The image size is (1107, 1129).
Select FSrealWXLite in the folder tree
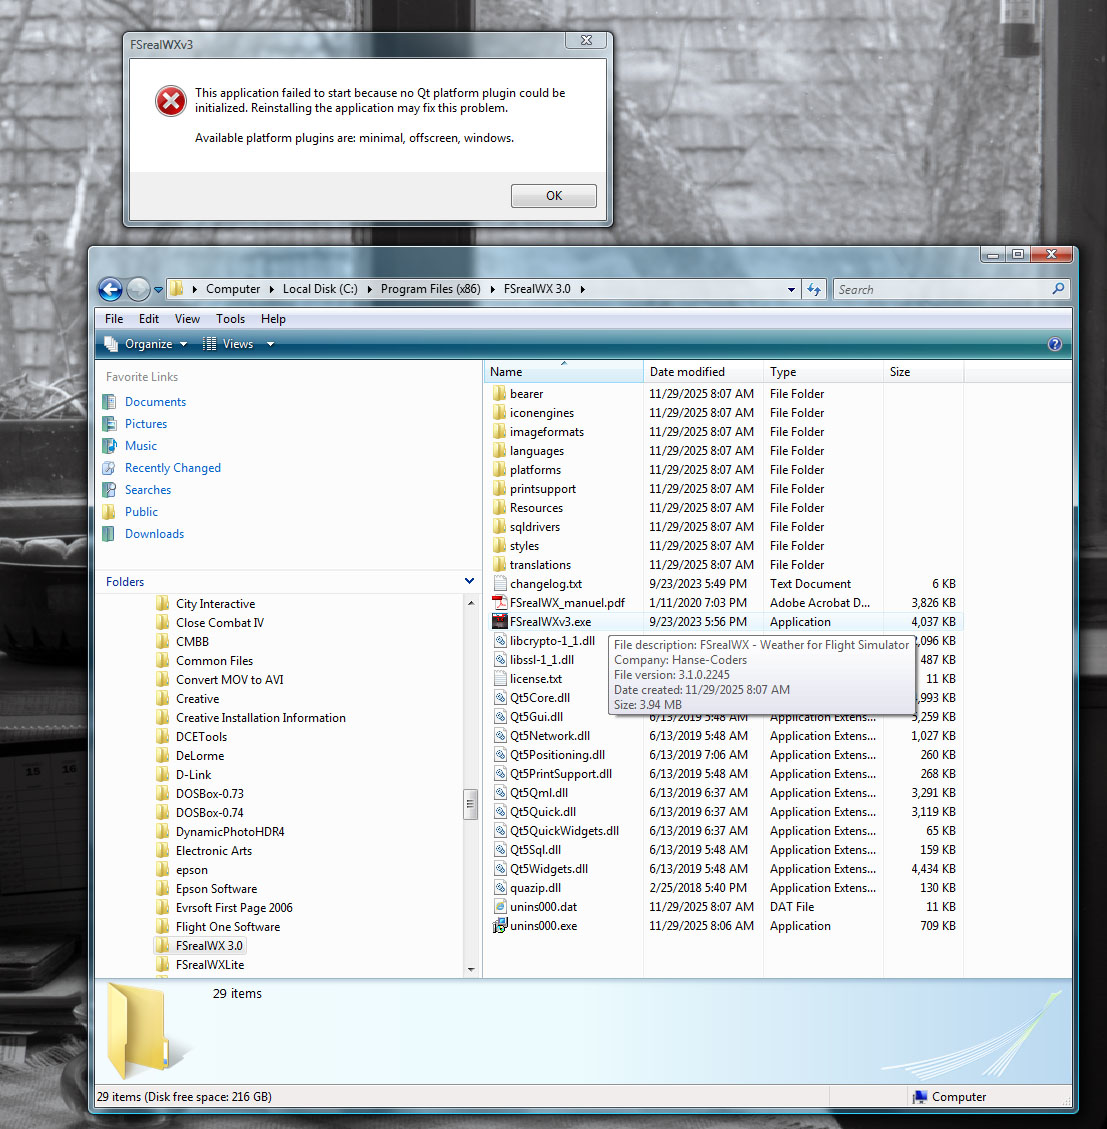(x=210, y=965)
